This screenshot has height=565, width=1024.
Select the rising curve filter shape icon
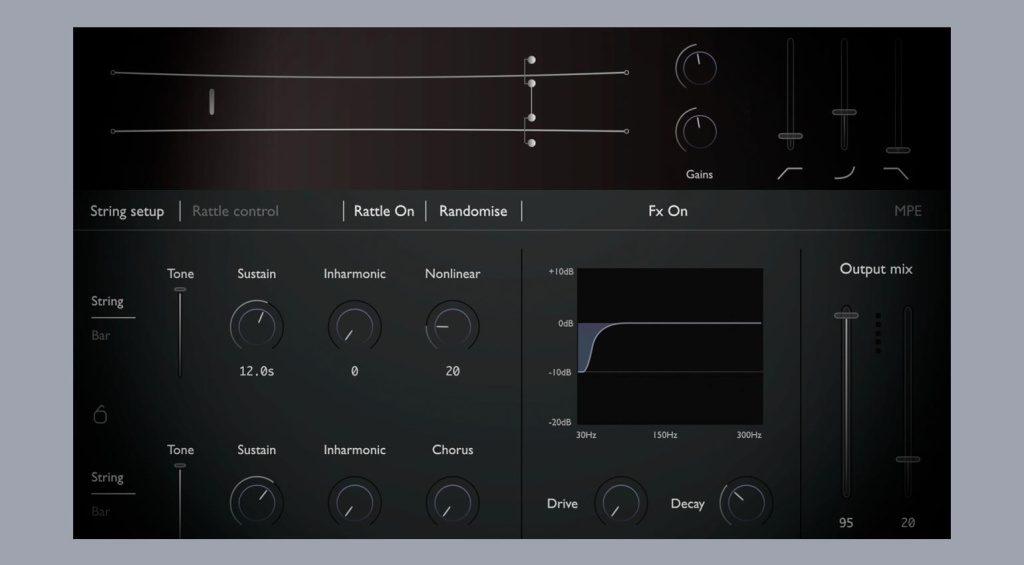coord(844,173)
